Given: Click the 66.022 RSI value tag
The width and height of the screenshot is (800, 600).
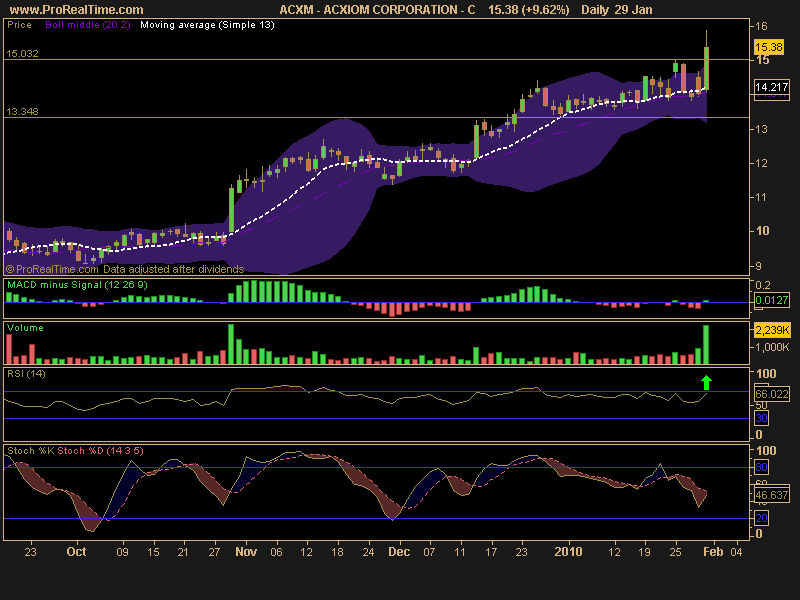Looking at the screenshot, I should coord(771,394).
